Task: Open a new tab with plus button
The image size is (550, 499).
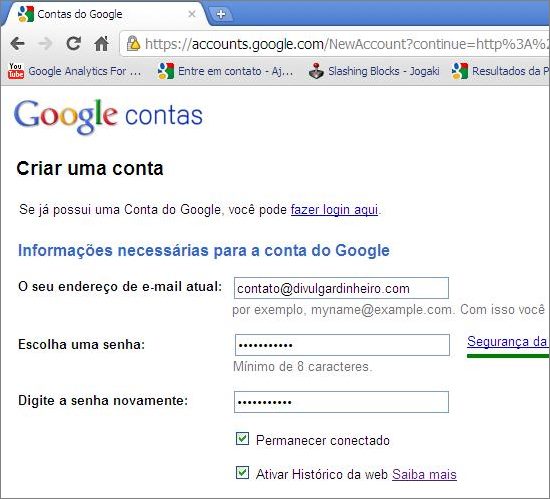Action: 221,14
